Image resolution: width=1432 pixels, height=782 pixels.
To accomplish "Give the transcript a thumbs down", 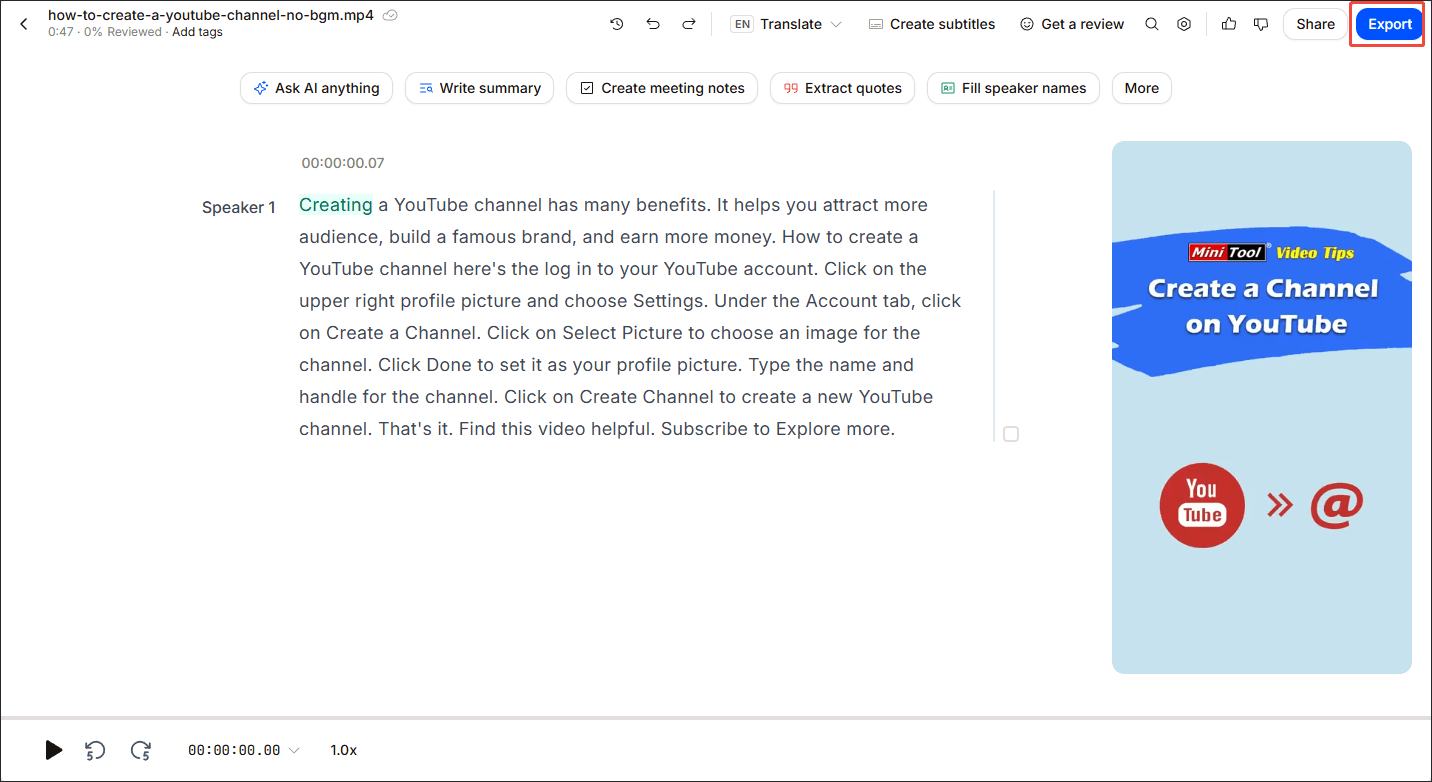I will pos(1261,23).
